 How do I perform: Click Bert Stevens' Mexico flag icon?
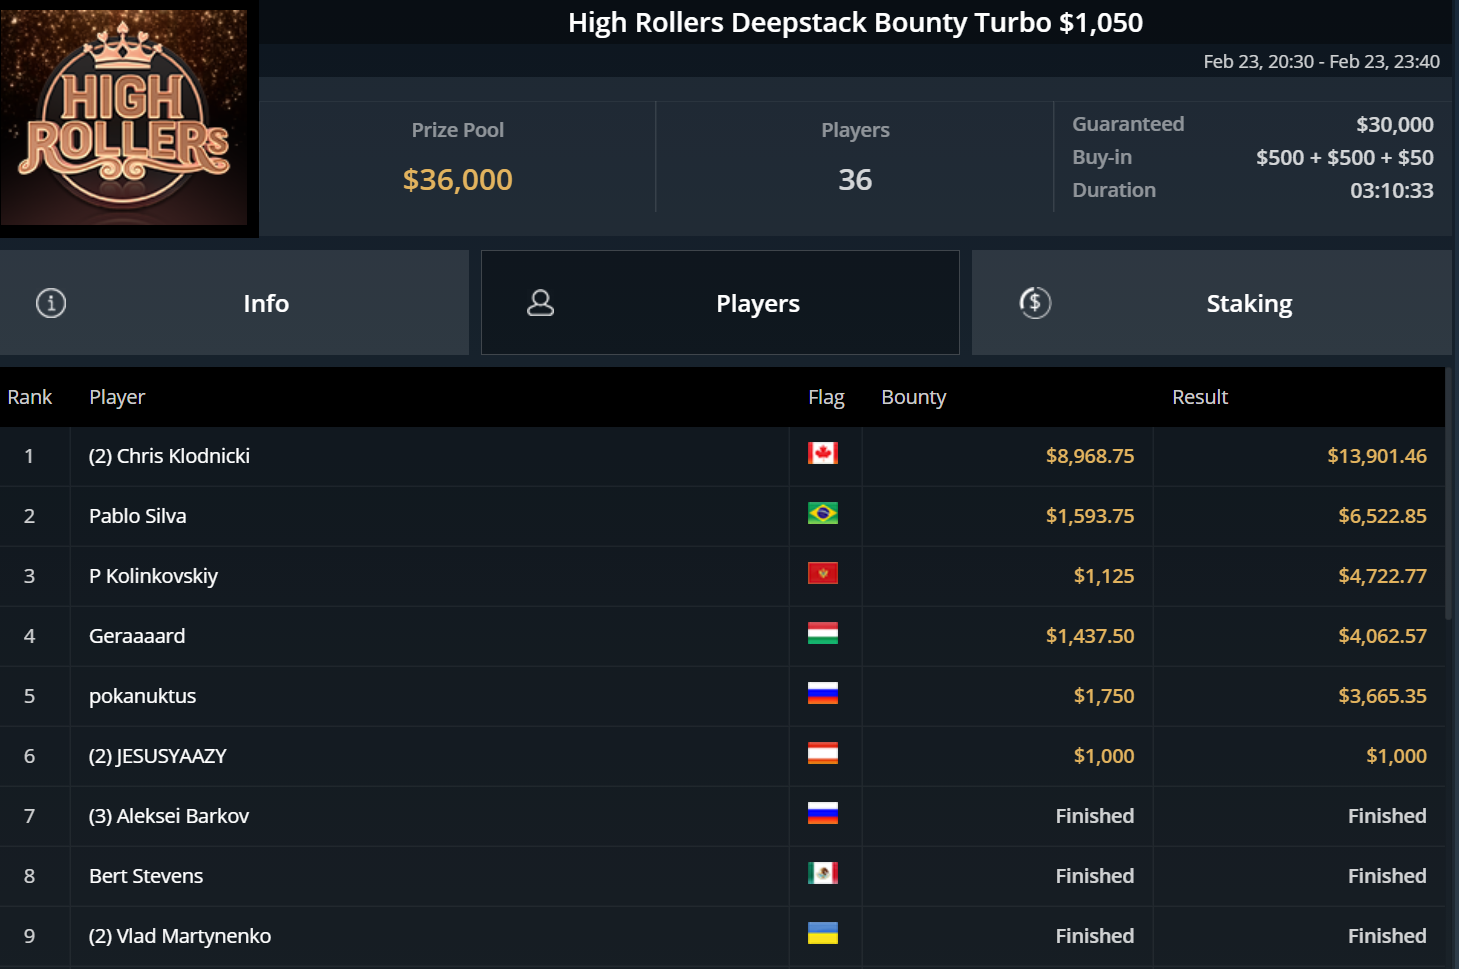(x=822, y=874)
